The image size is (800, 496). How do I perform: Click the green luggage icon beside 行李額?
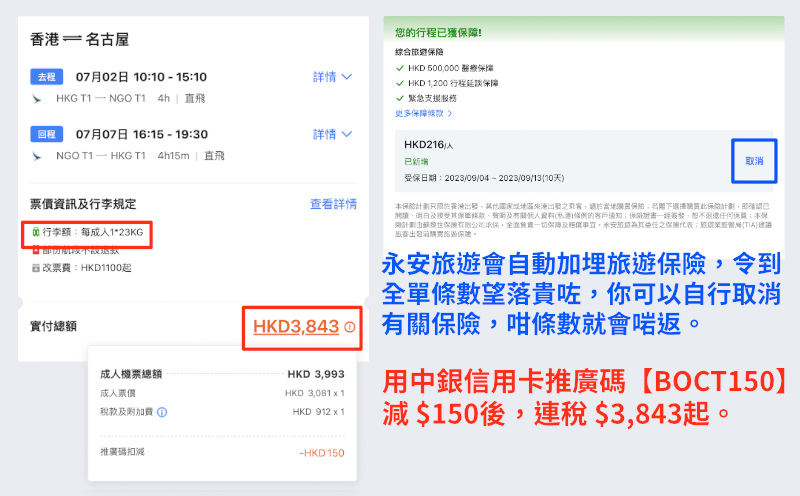[x=36, y=233]
